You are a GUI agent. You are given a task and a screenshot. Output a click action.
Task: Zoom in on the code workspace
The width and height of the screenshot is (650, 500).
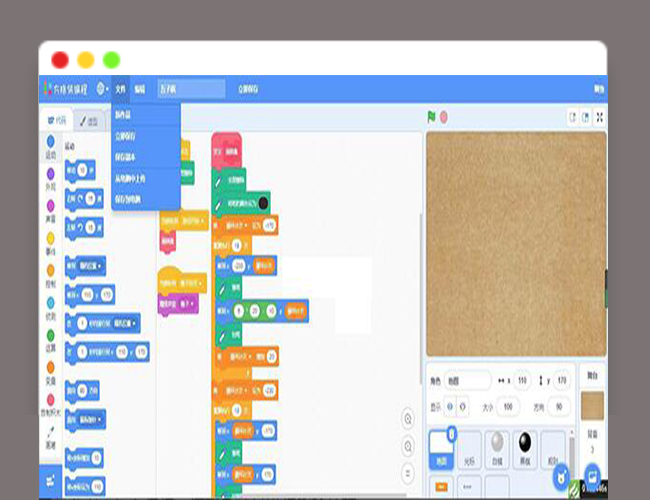(x=408, y=417)
